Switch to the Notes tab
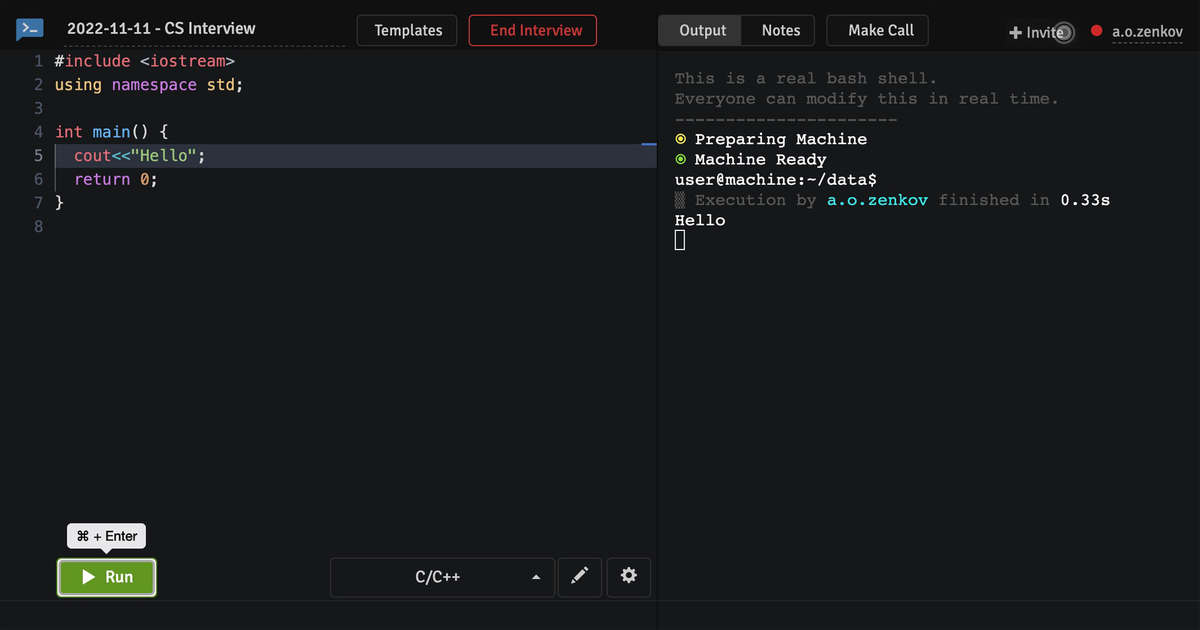This screenshot has height=630, width=1200. (780, 30)
